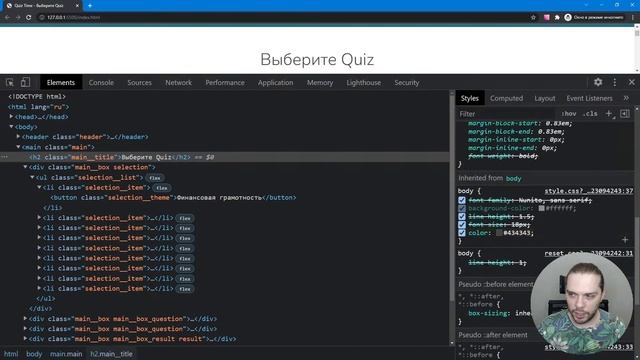The width and height of the screenshot is (640, 360).
Task: Open the #ffffff background color swatch
Action: point(541,208)
